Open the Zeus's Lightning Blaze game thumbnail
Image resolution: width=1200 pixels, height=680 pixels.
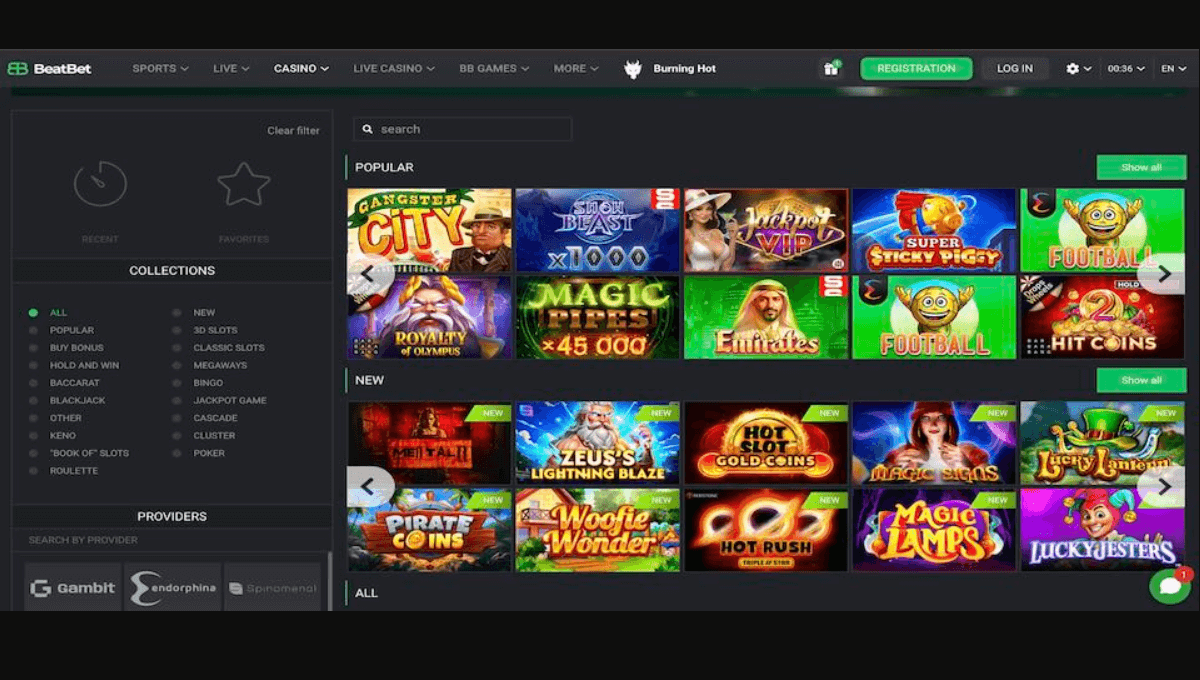[597, 442]
